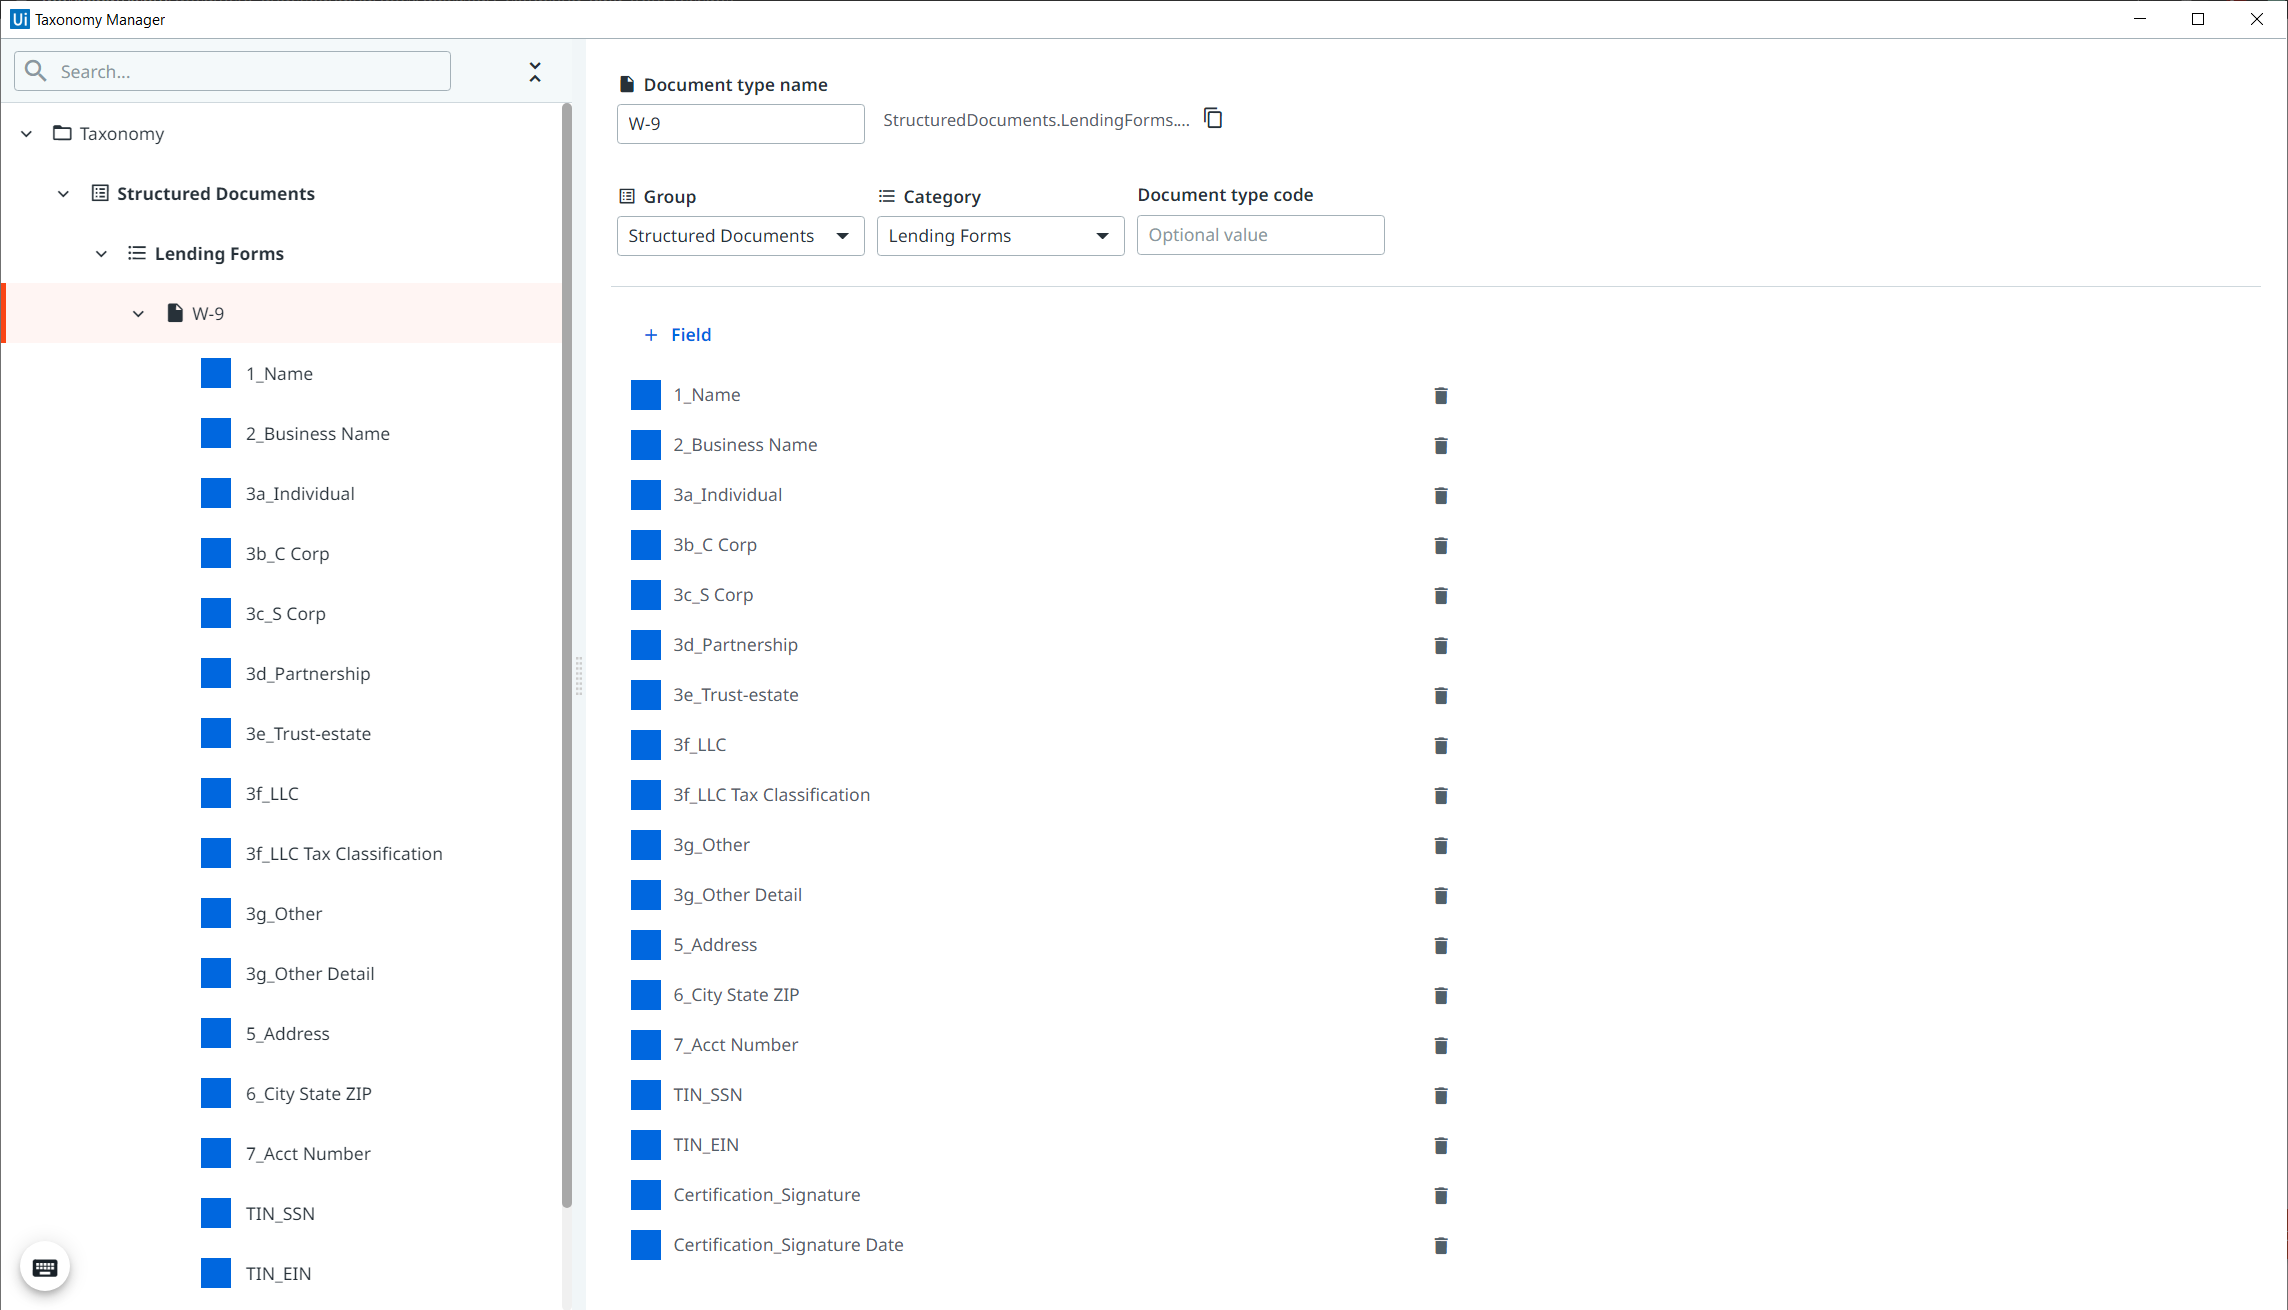This screenshot has height=1310, width=2288.
Task: Open the Category dropdown showing Lending Forms
Action: pos(1000,236)
